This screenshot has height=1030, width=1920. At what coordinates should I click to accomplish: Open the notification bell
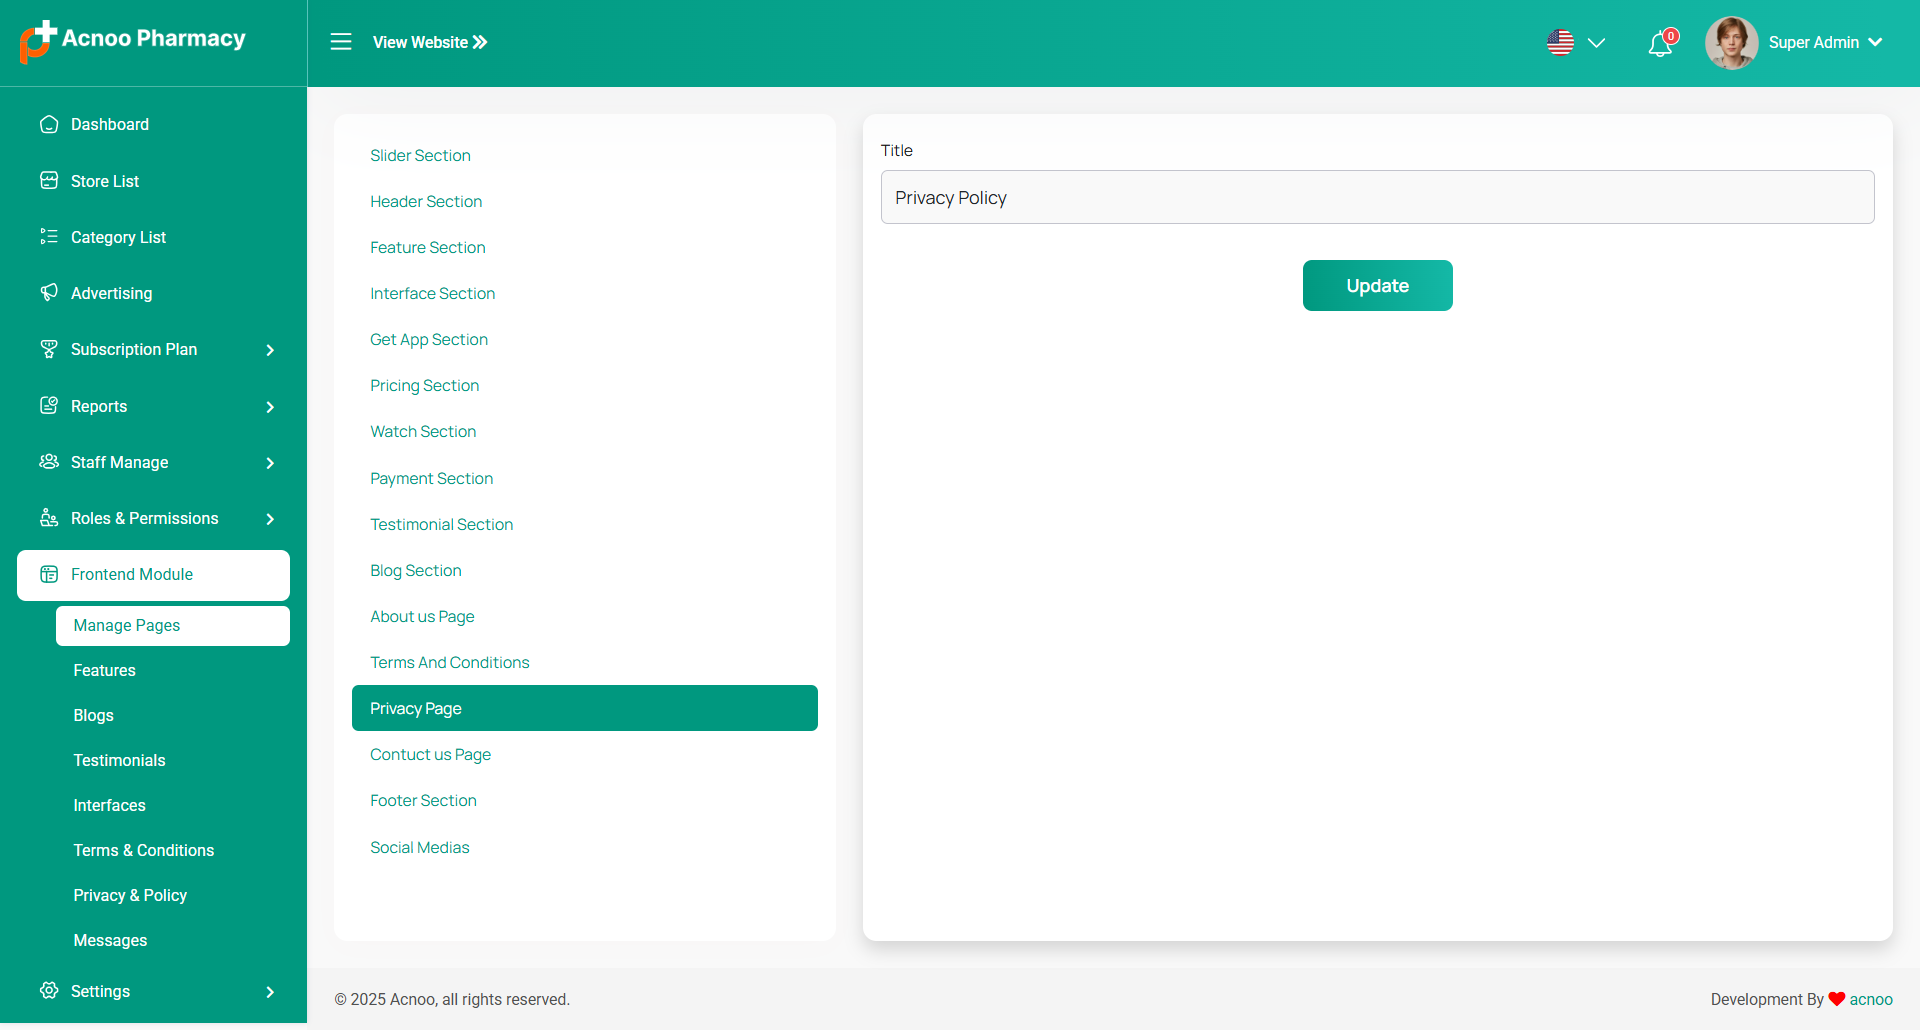[1660, 44]
